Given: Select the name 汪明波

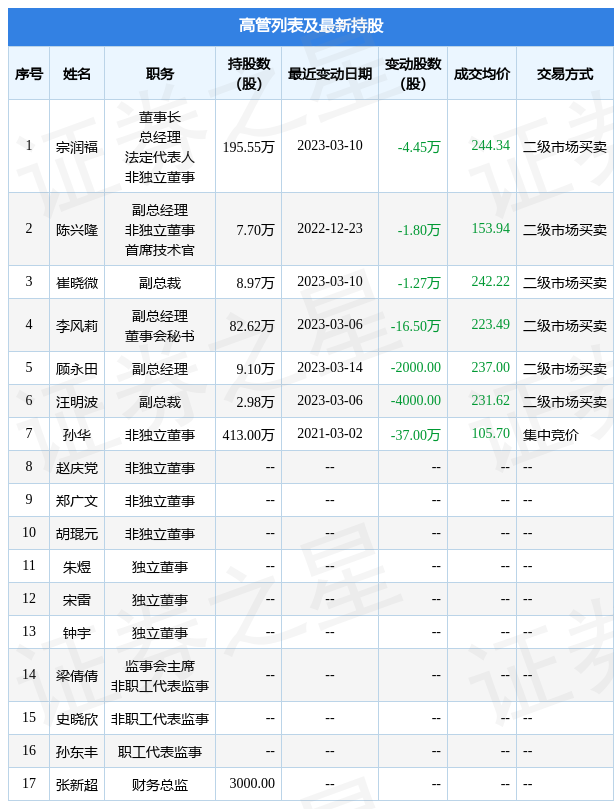Looking at the screenshot, I should pyautogui.click(x=77, y=401).
